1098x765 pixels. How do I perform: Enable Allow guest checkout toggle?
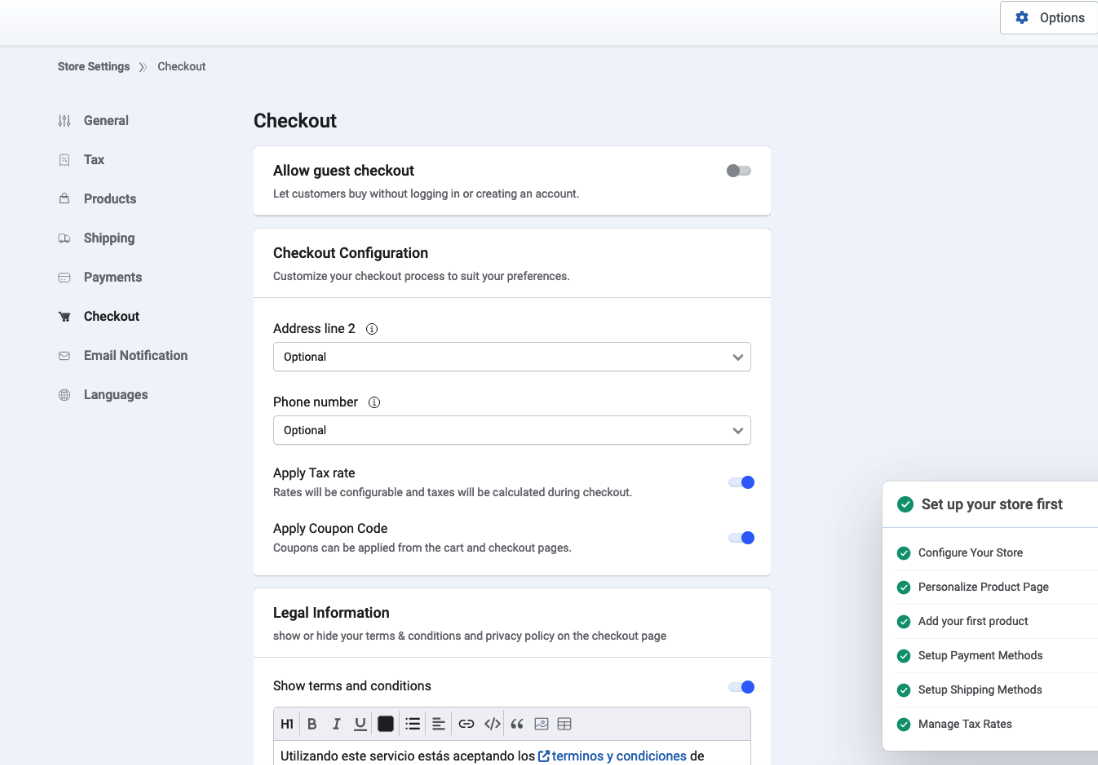(x=739, y=171)
